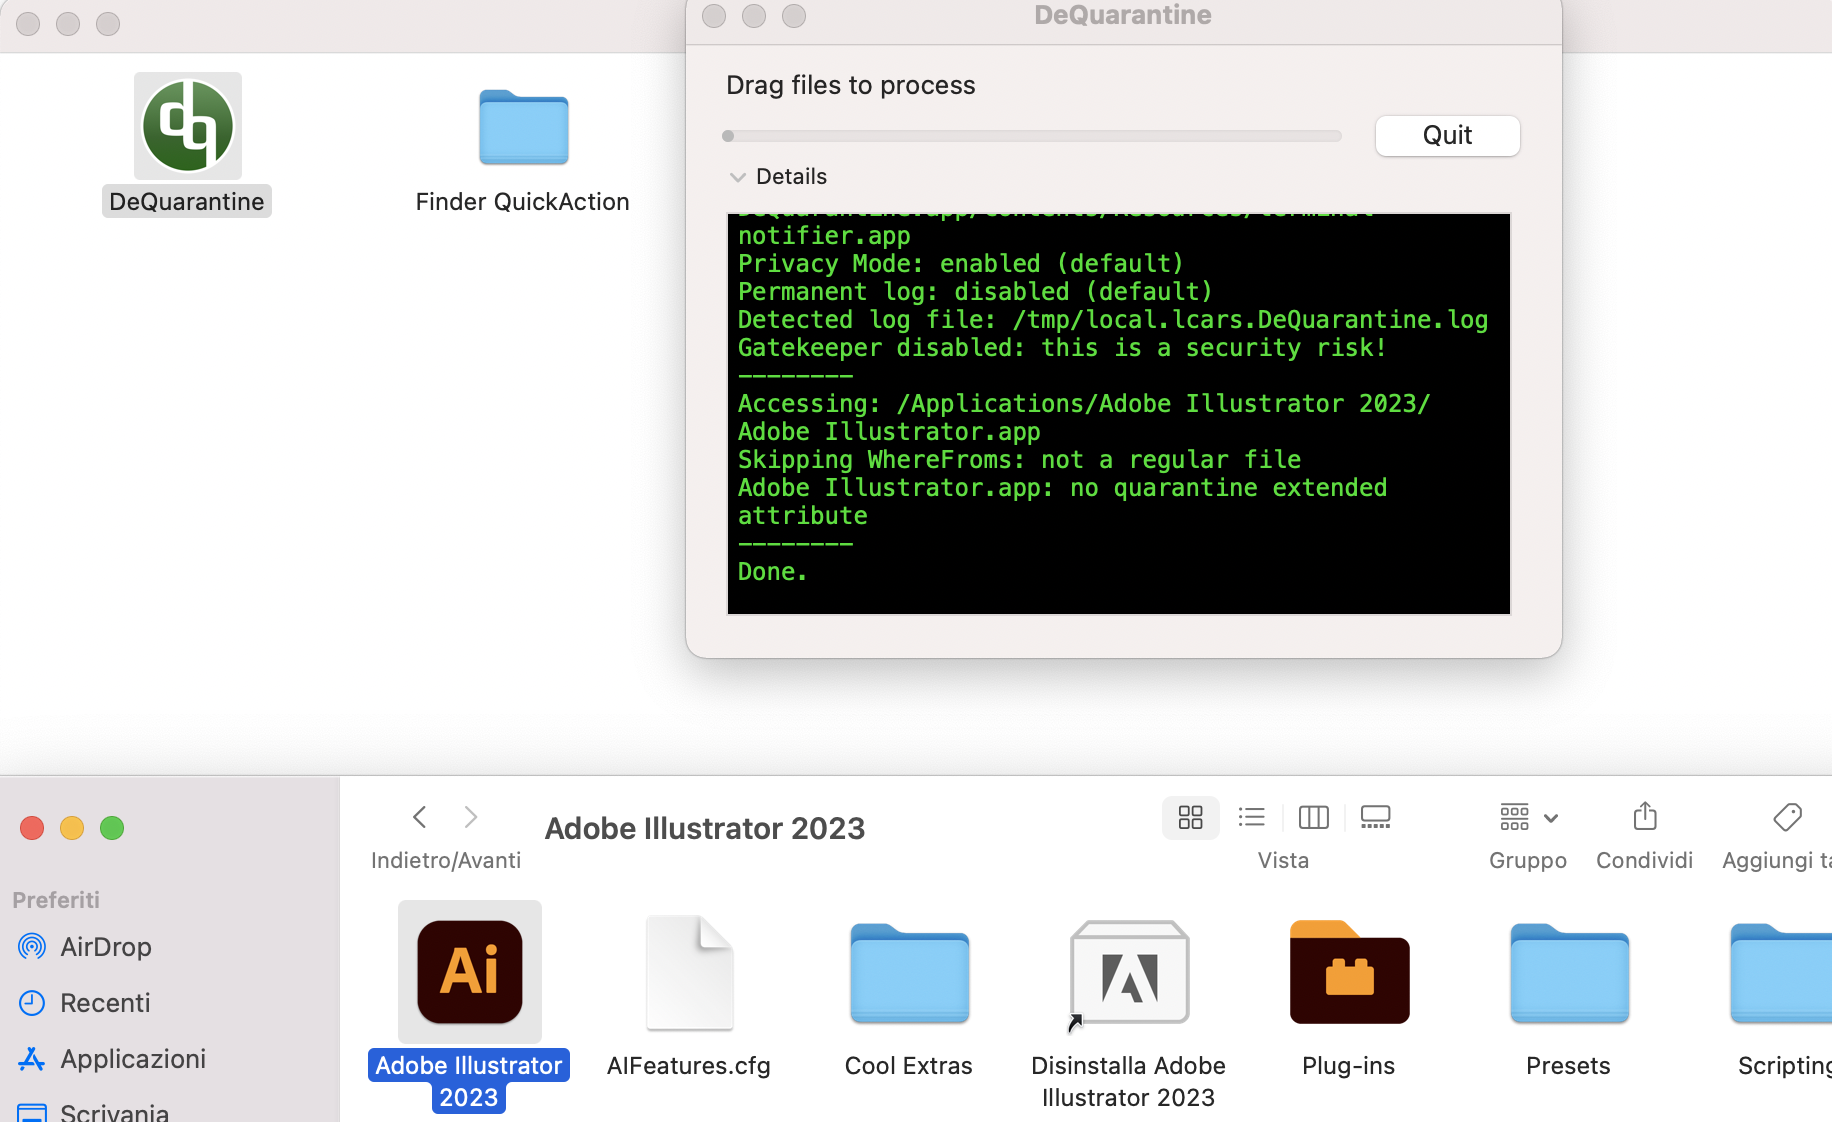This screenshot has height=1122, width=1832.
Task: Open the Gruppo grouping dropdown
Action: pyautogui.click(x=1528, y=818)
